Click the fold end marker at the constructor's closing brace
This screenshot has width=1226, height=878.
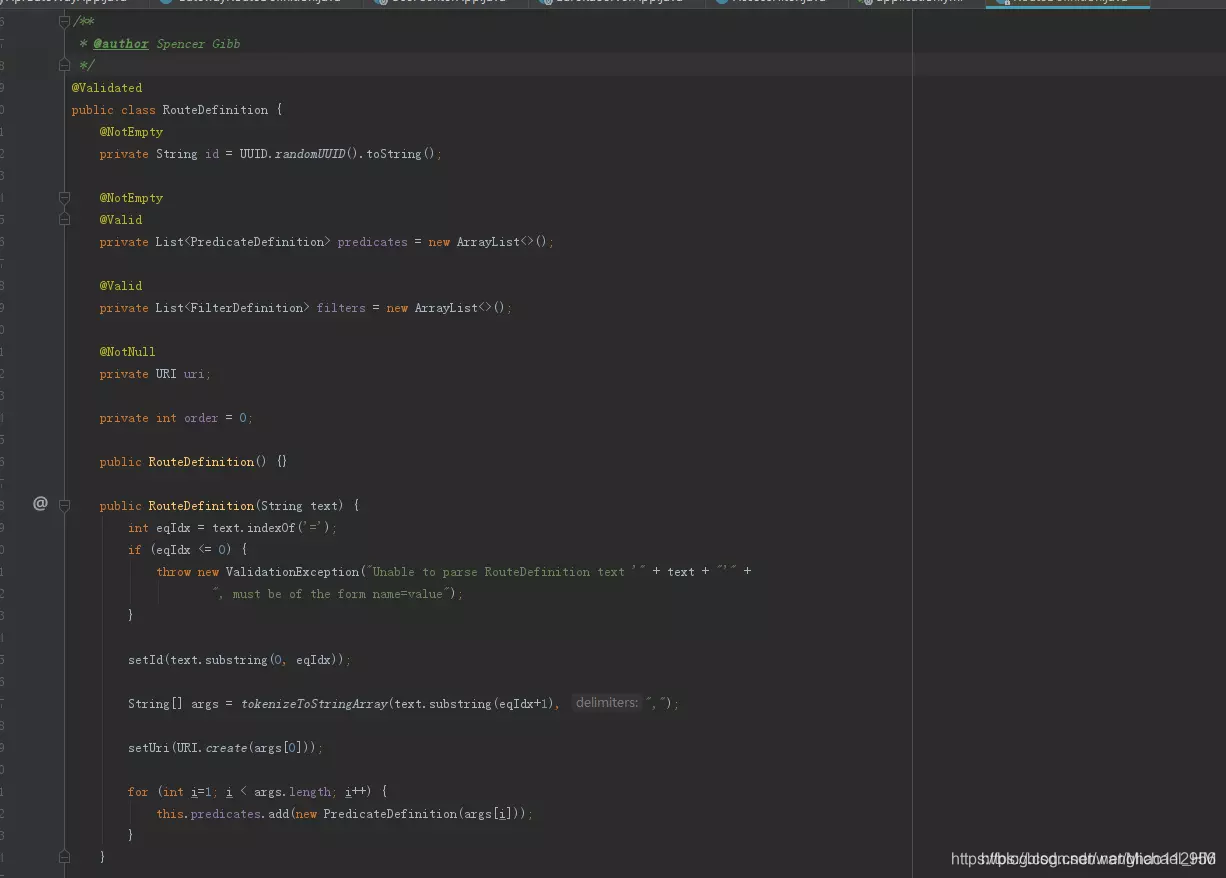click(x=64, y=857)
